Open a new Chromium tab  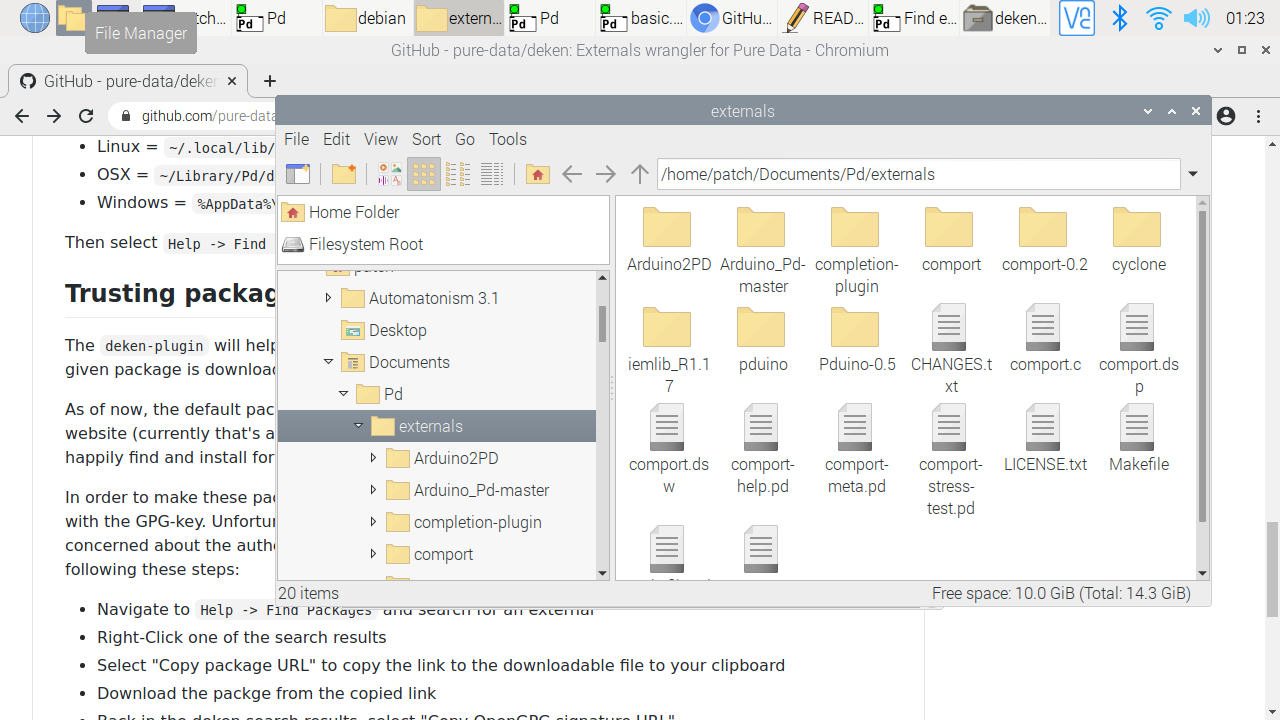pyautogui.click(x=269, y=81)
